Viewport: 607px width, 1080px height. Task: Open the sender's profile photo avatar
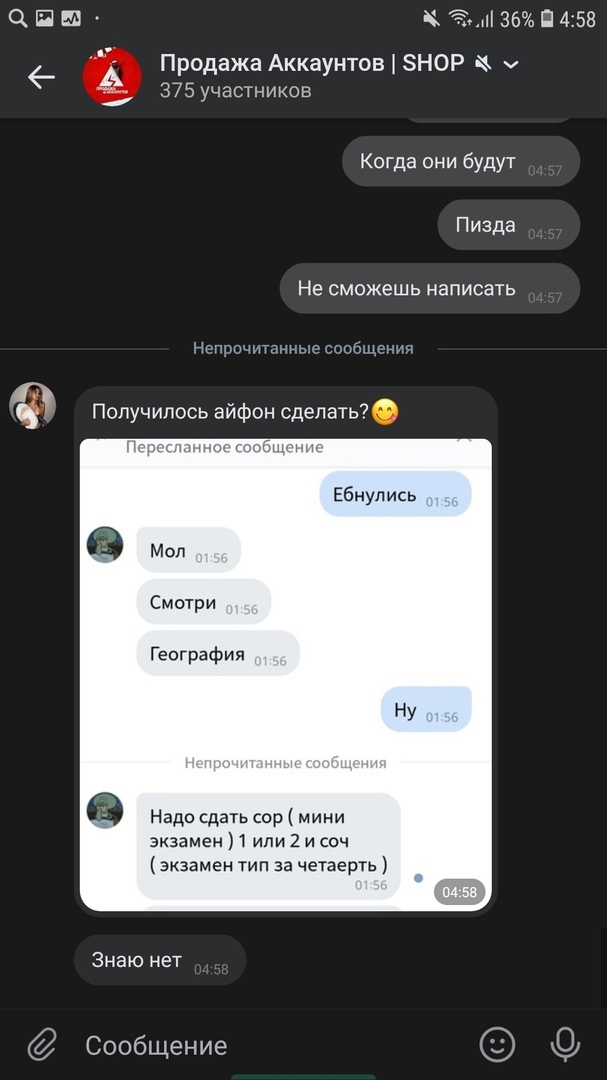click(32, 406)
